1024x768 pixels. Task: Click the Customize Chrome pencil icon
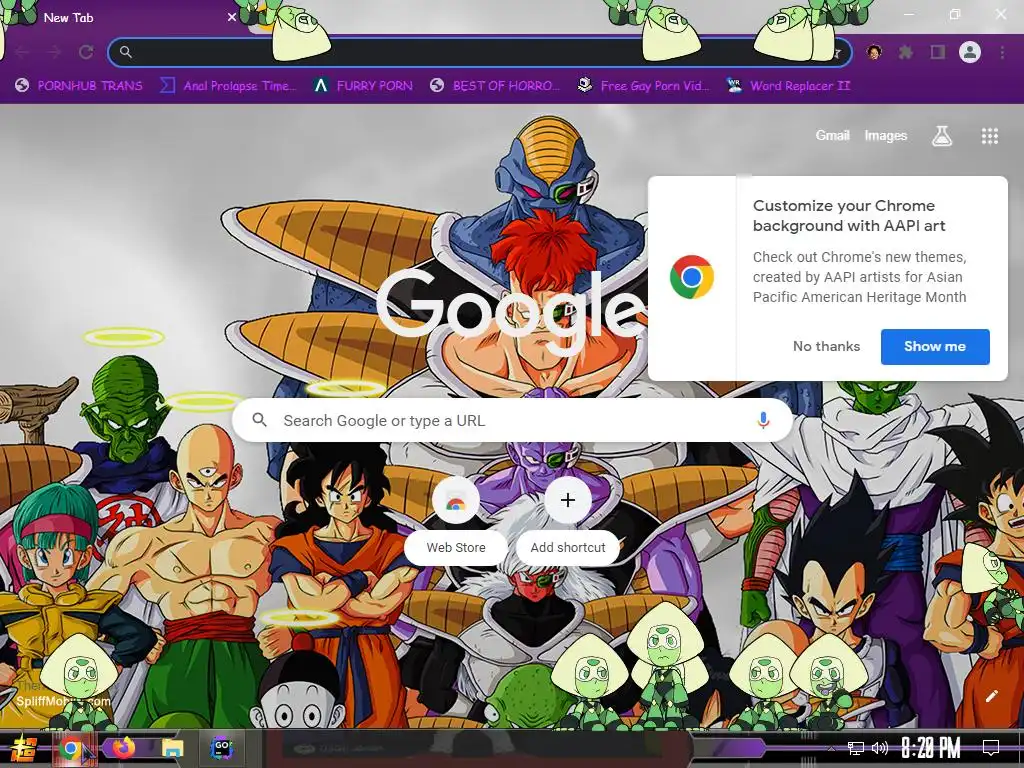[x=991, y=696]
